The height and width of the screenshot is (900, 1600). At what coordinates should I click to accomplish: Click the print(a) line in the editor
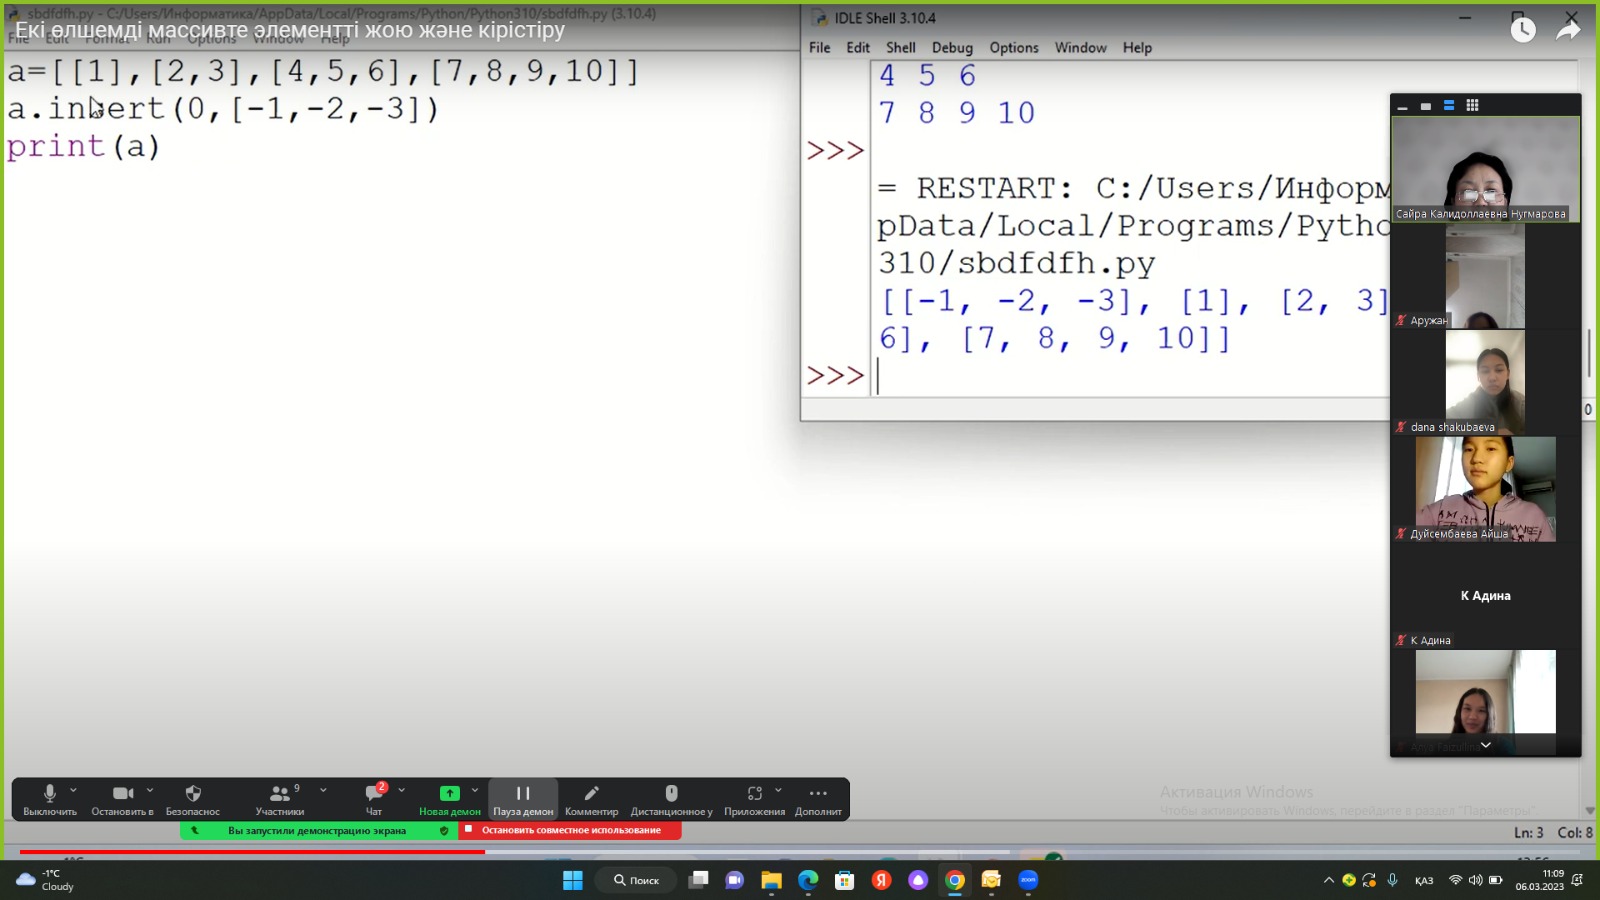coord(83,146)
